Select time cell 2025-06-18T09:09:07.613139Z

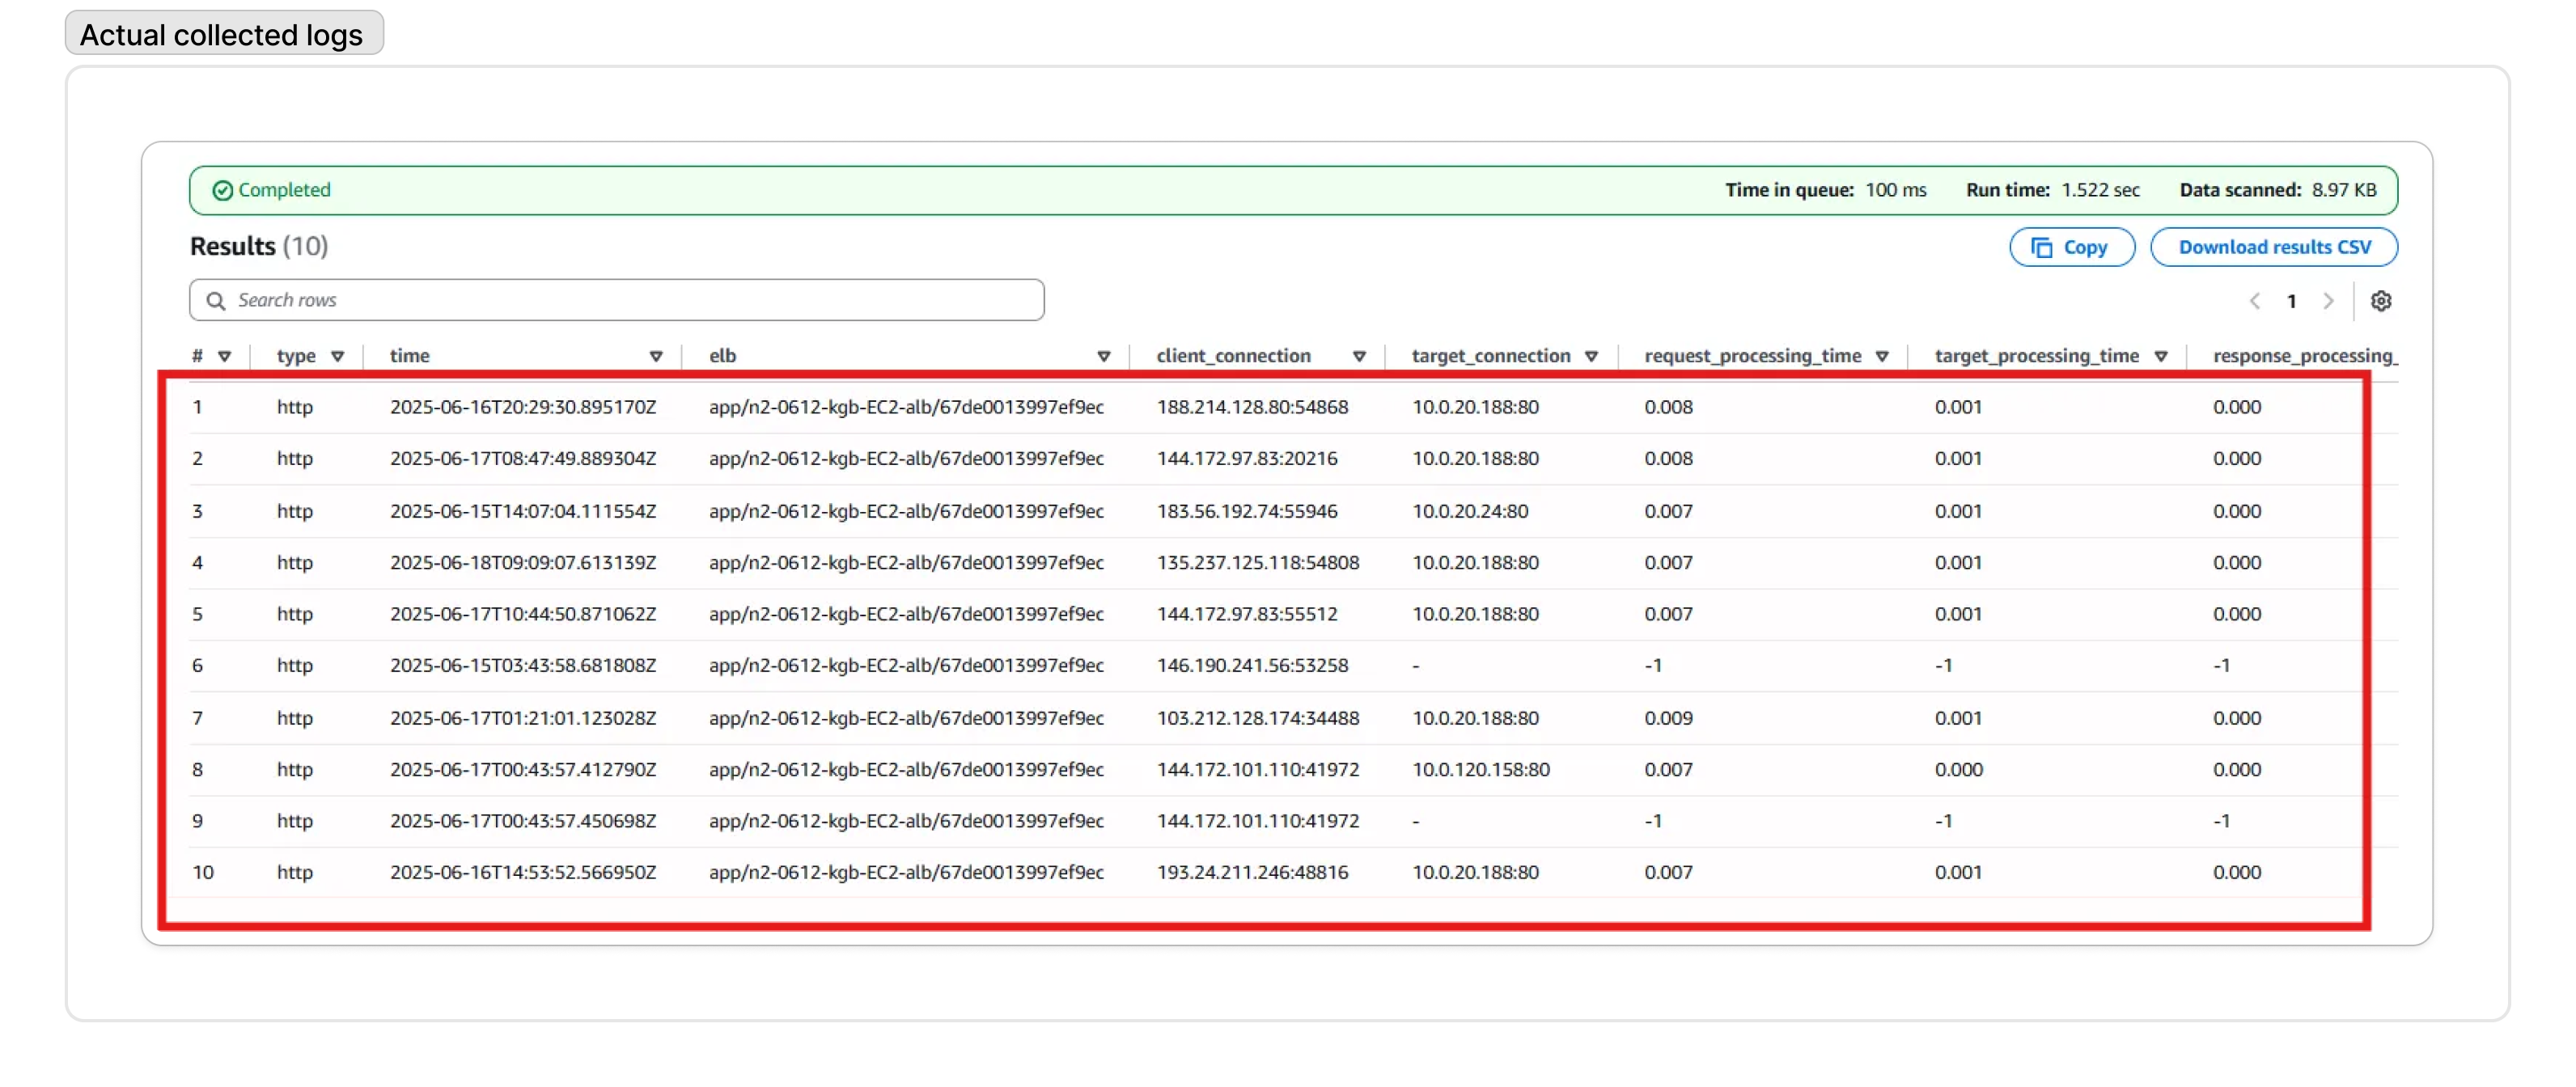[523, 562]
